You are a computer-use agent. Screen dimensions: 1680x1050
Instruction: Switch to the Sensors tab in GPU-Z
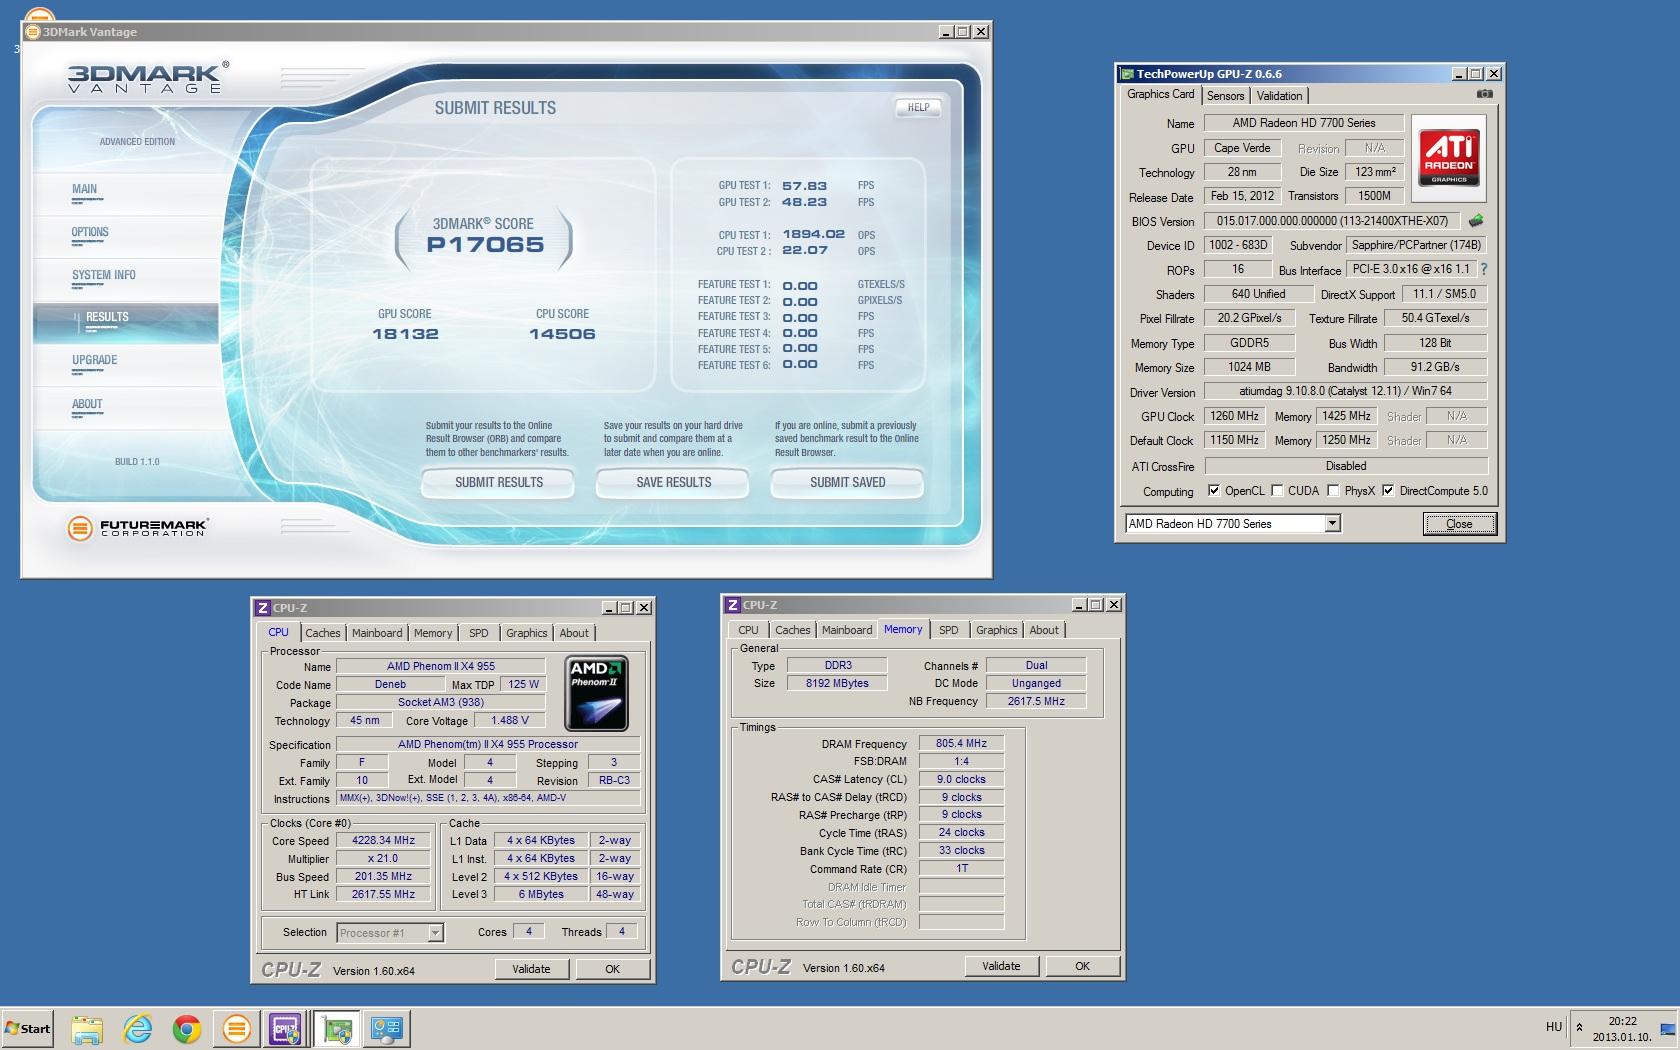1225,96
